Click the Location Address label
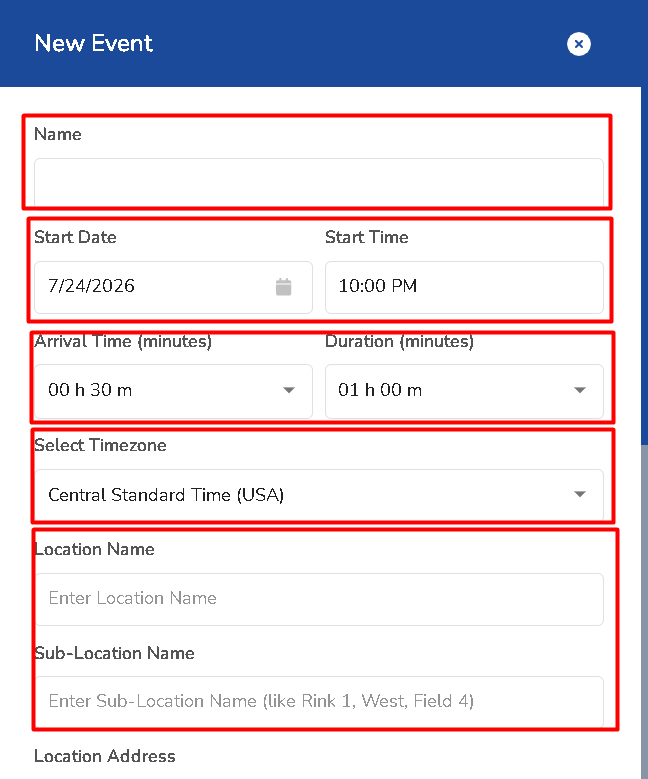Viewport: 648px width, 779px height. [x=104, y=756]
